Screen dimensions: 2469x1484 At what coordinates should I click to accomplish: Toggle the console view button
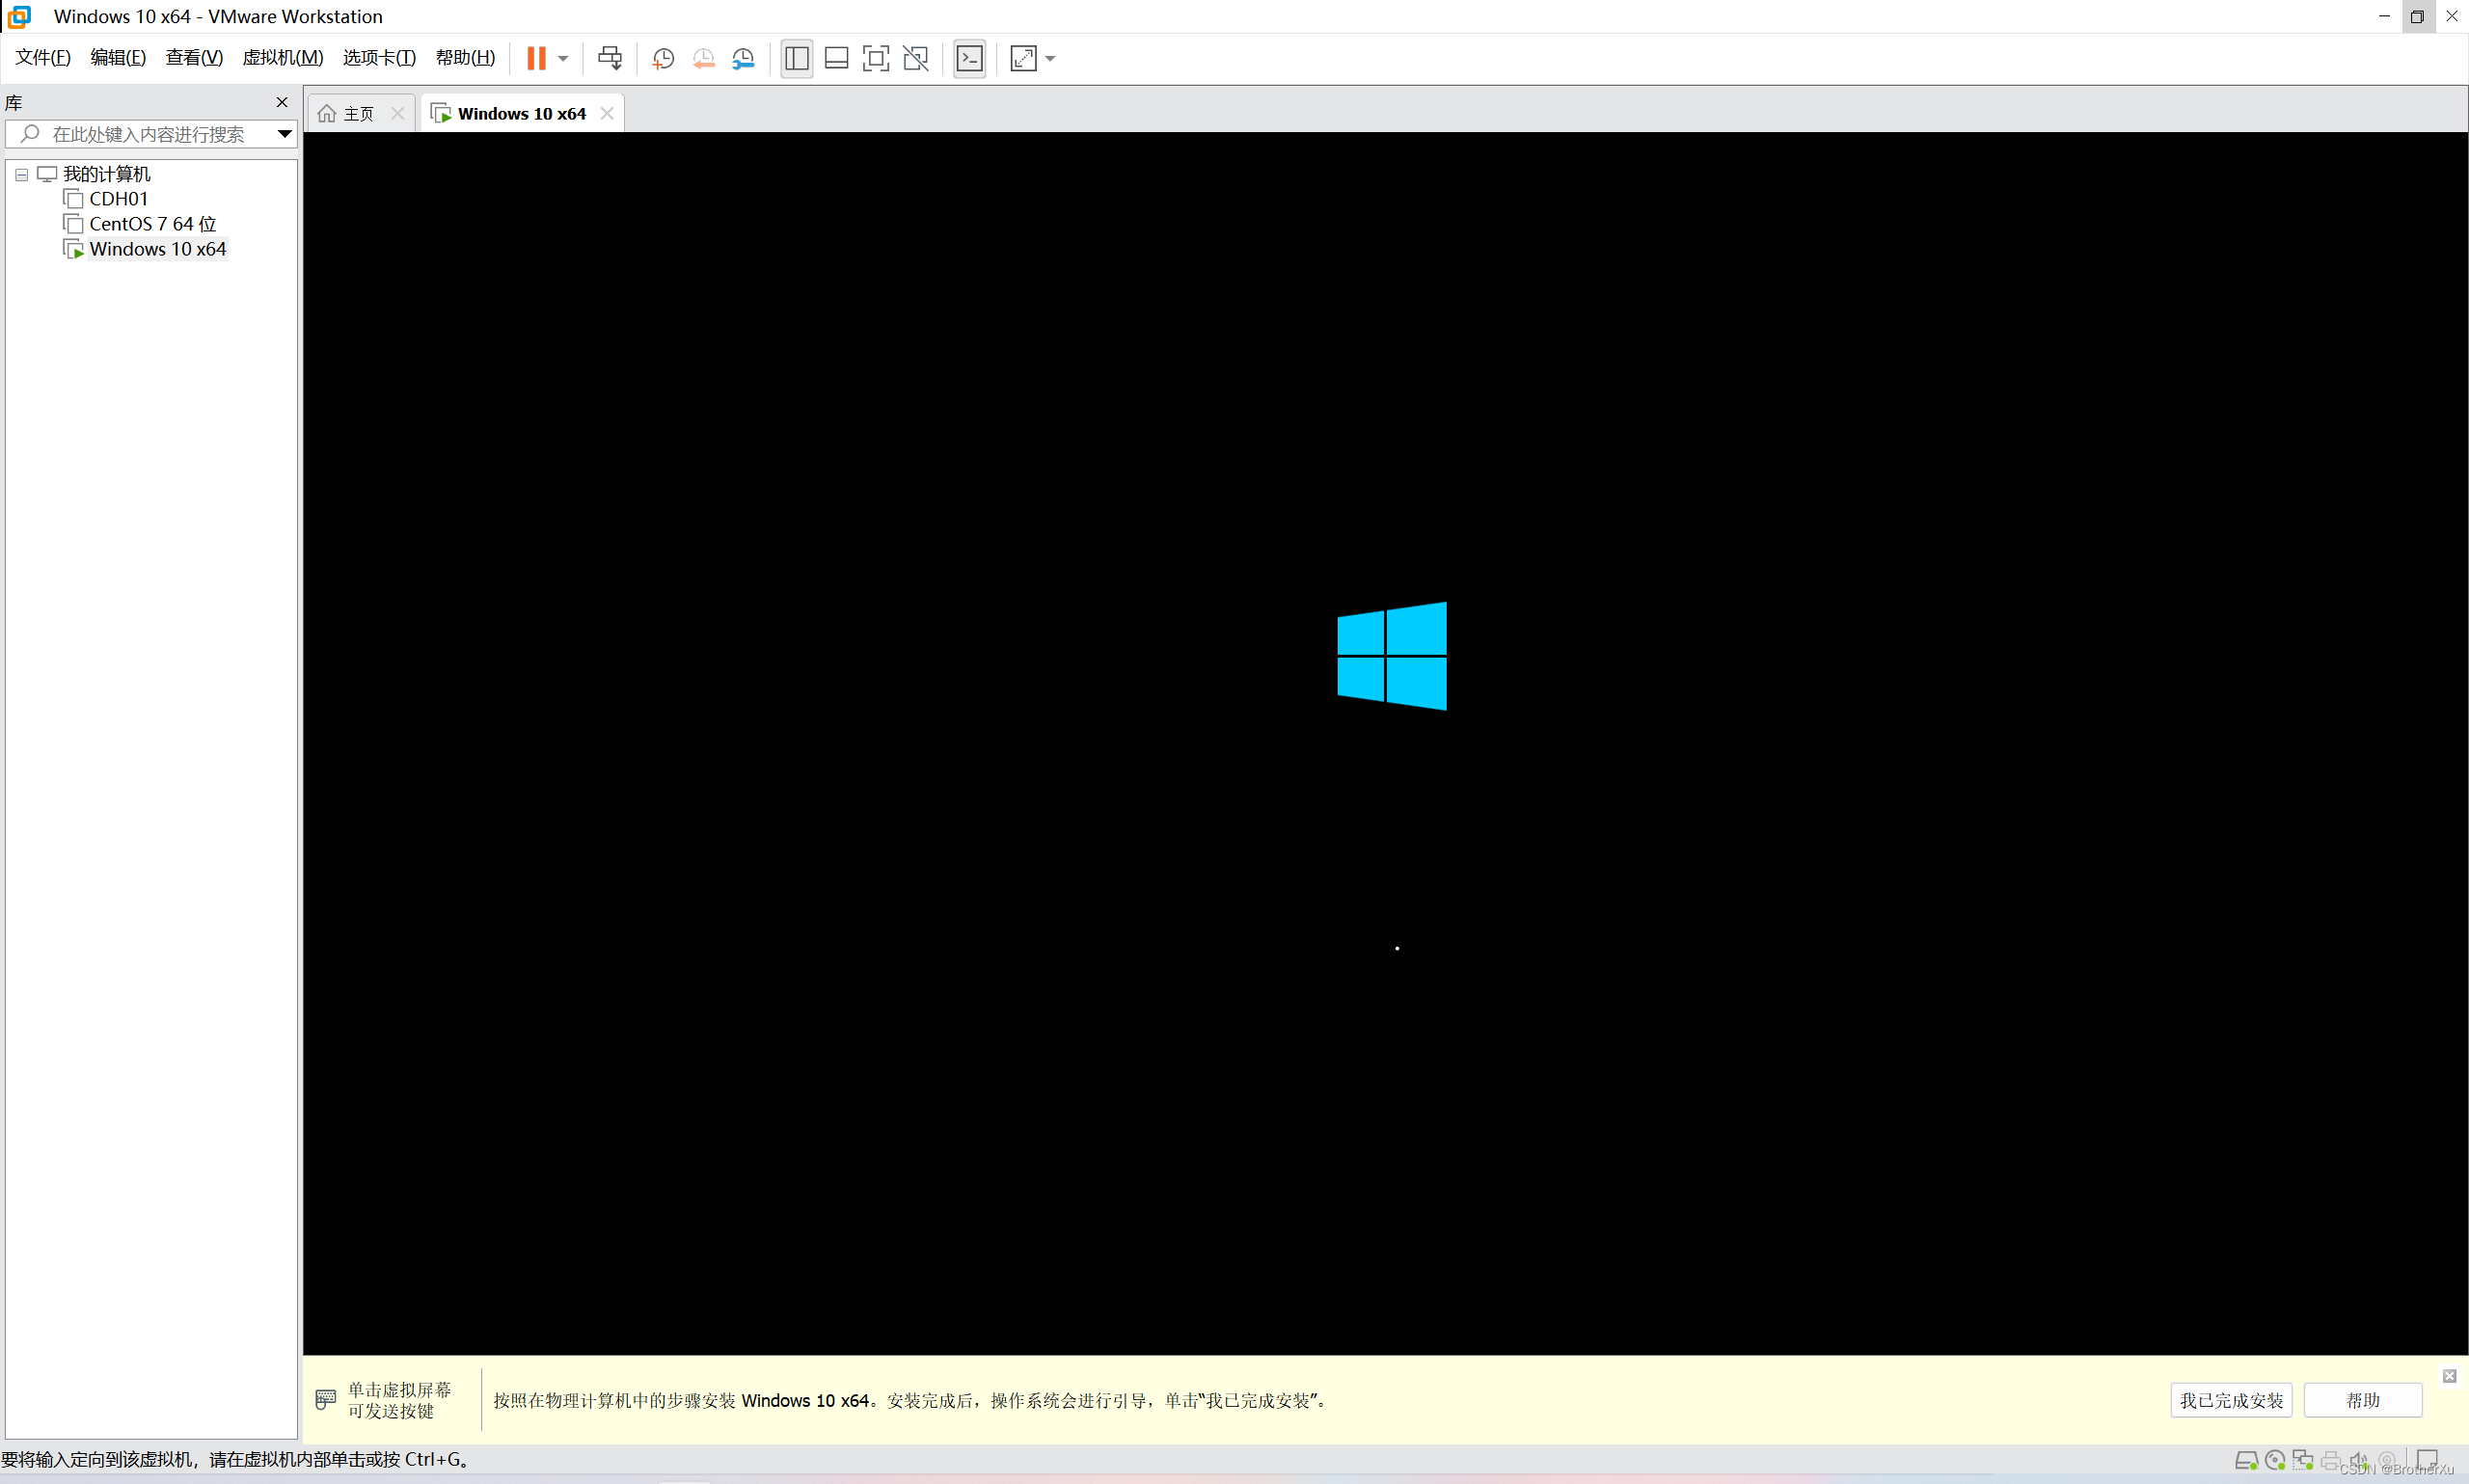pyautogui.click(x=969, y=58)
